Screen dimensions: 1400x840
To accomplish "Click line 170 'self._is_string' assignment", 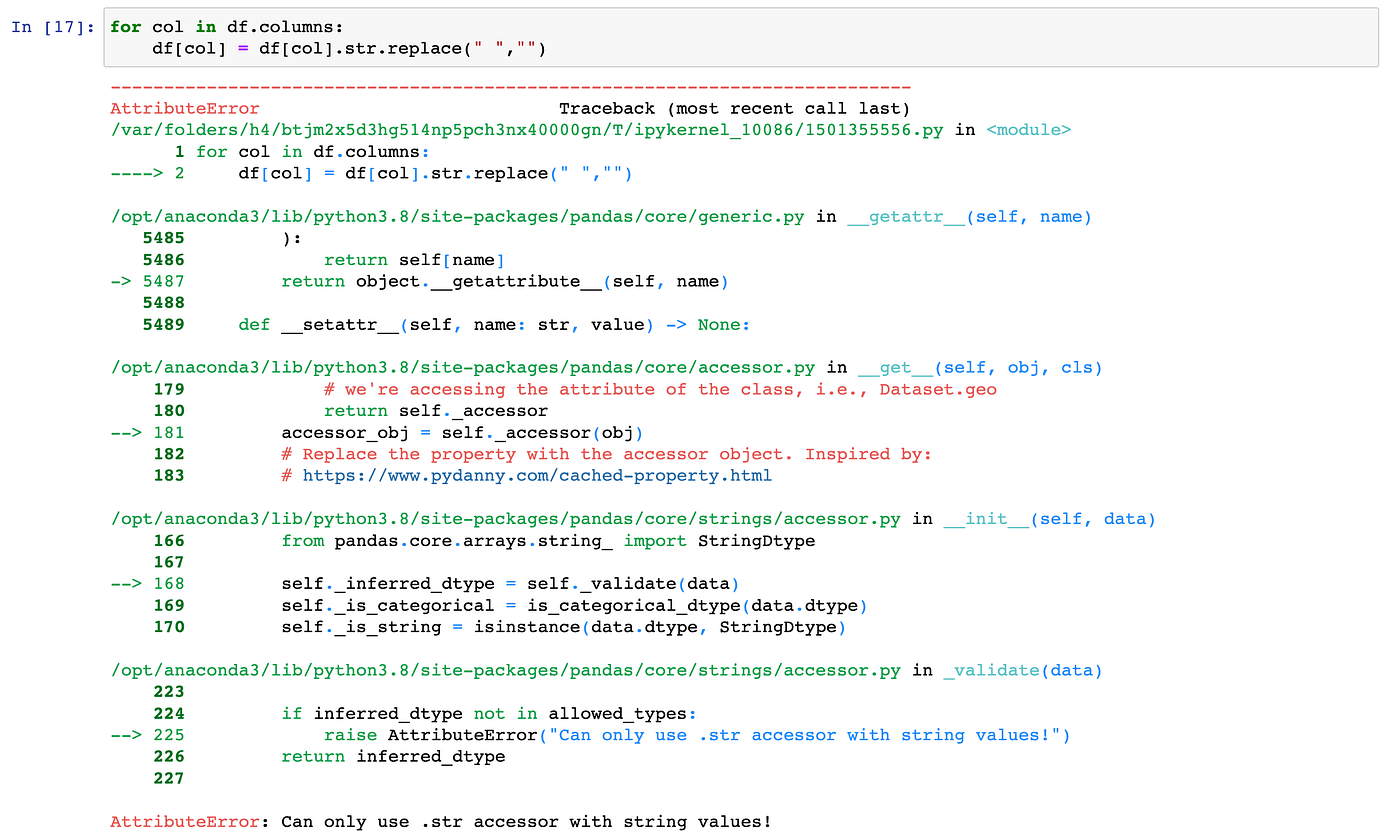I will pyautogui.click(x=563, y=628).
